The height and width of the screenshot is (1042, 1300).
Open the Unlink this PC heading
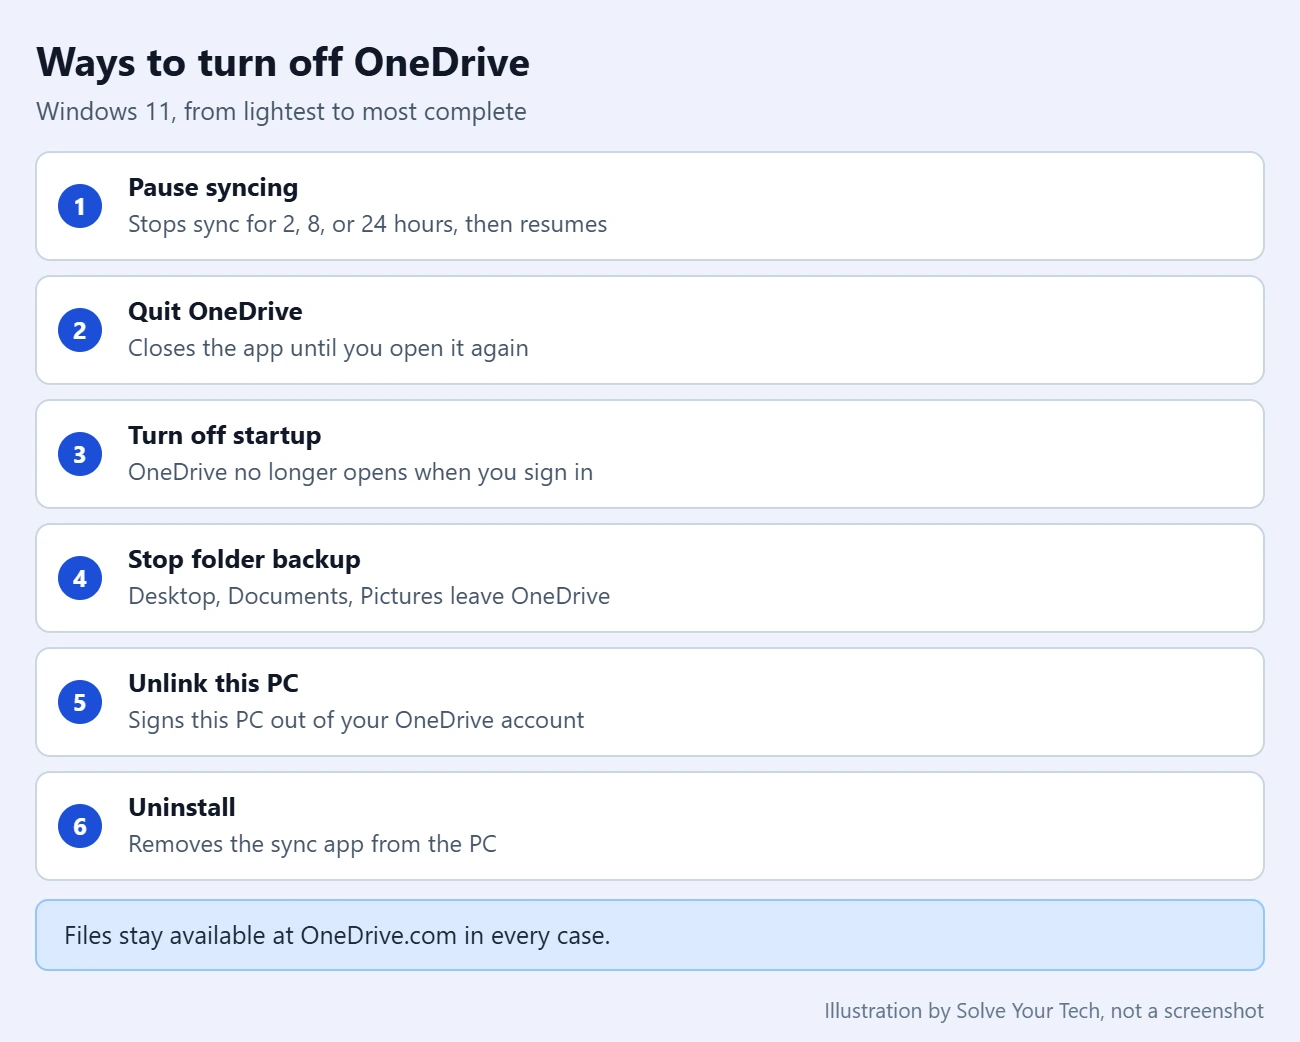(x=213, y=683)
